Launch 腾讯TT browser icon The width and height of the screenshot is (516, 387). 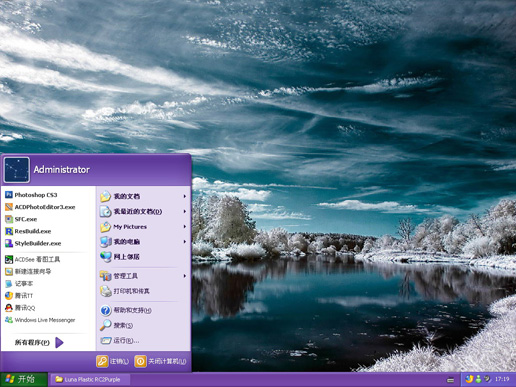tap(9, 296)
